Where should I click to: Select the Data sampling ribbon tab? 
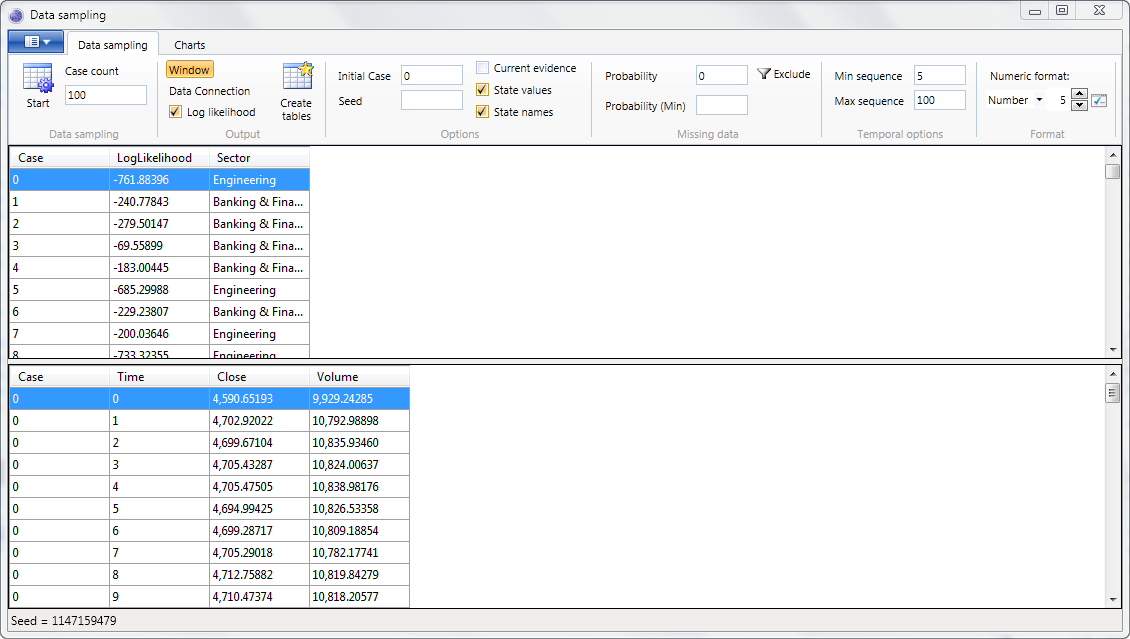pyautogui.click(x=113, y=44)
